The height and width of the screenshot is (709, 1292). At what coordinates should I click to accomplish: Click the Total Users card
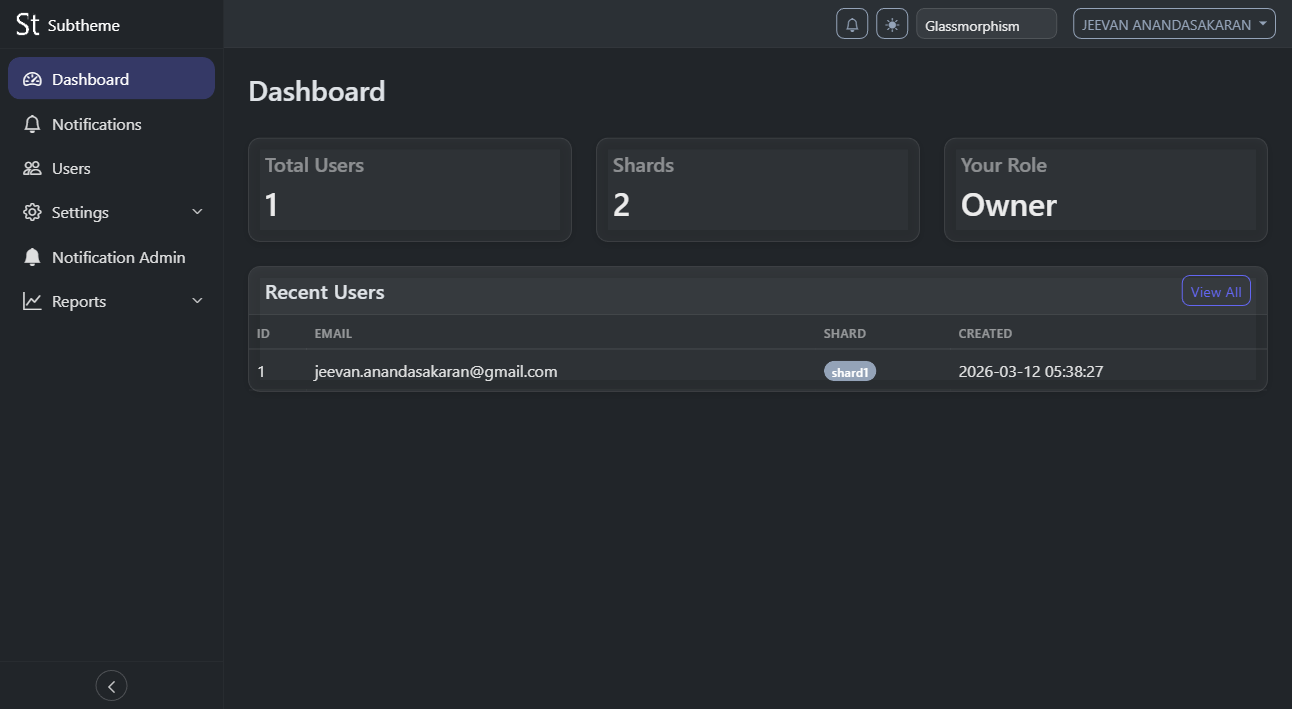[x=410, y=190]
